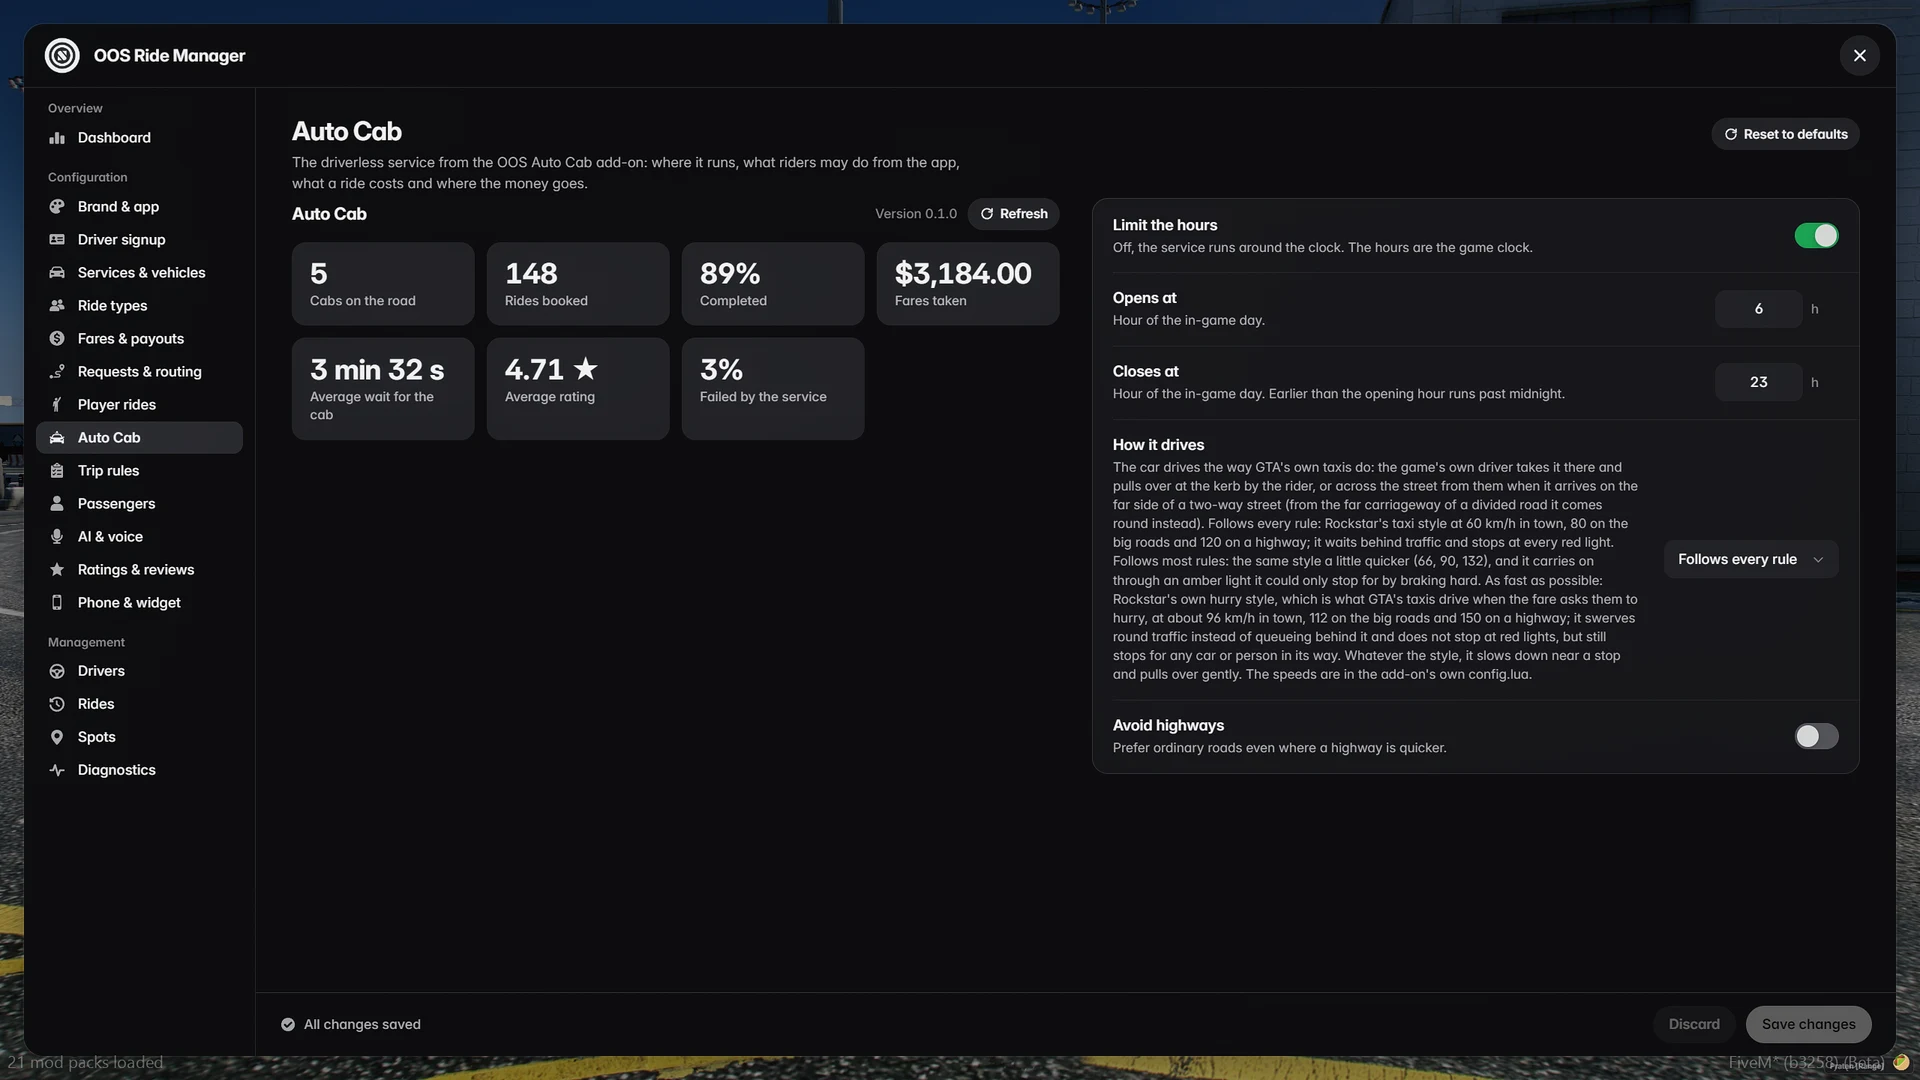Click the Services & vehicles car icon
Image resolution: width=1920 pixels, height=1080 pixels.
57,273
